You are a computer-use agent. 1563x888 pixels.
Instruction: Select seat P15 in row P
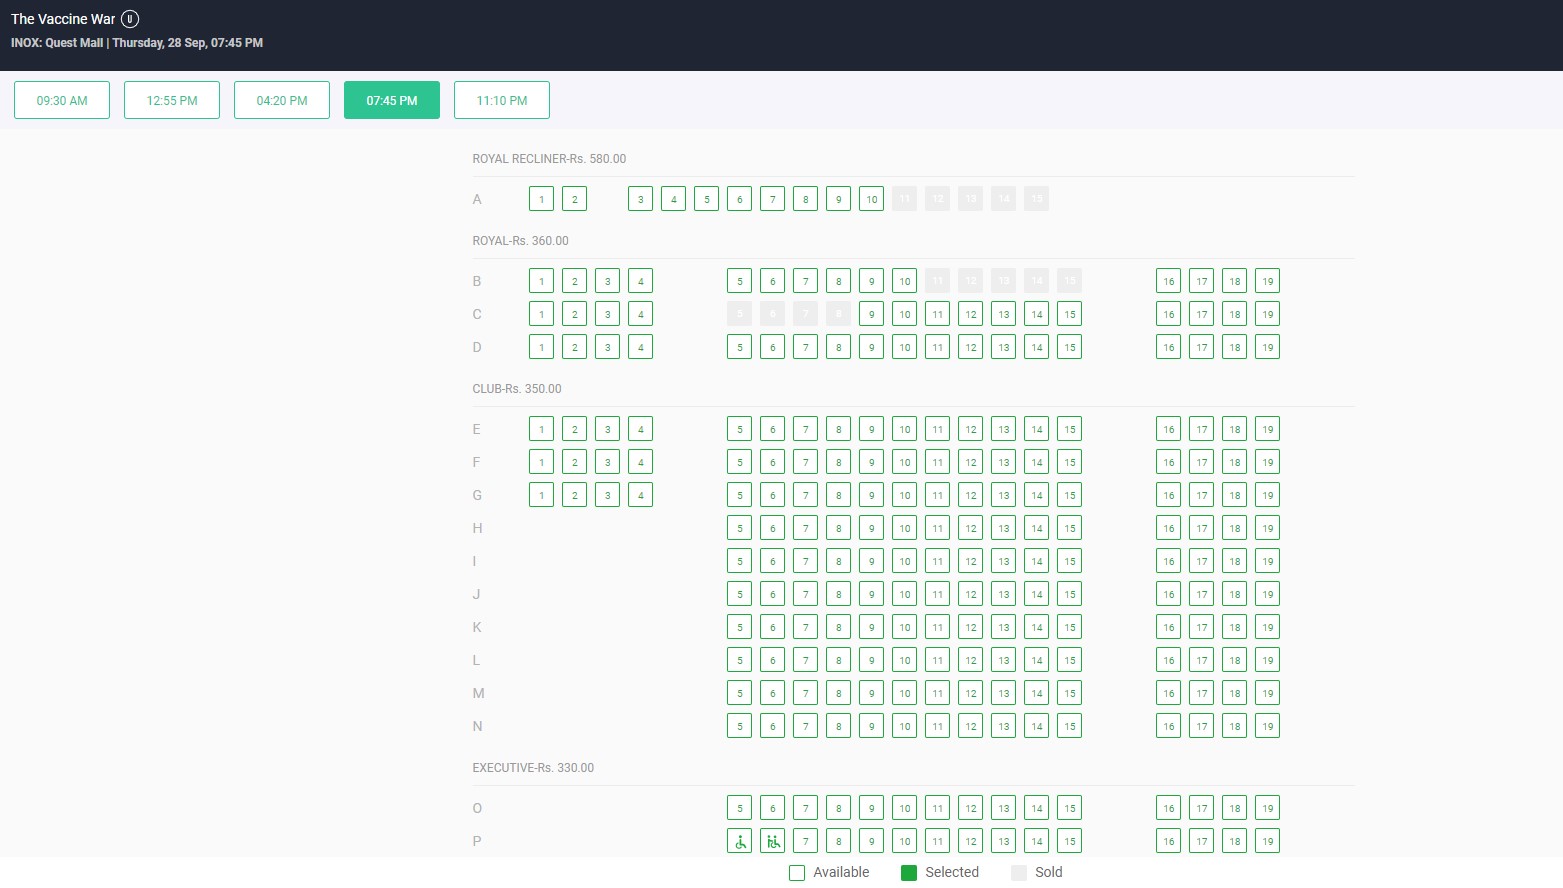[1069, 841]
